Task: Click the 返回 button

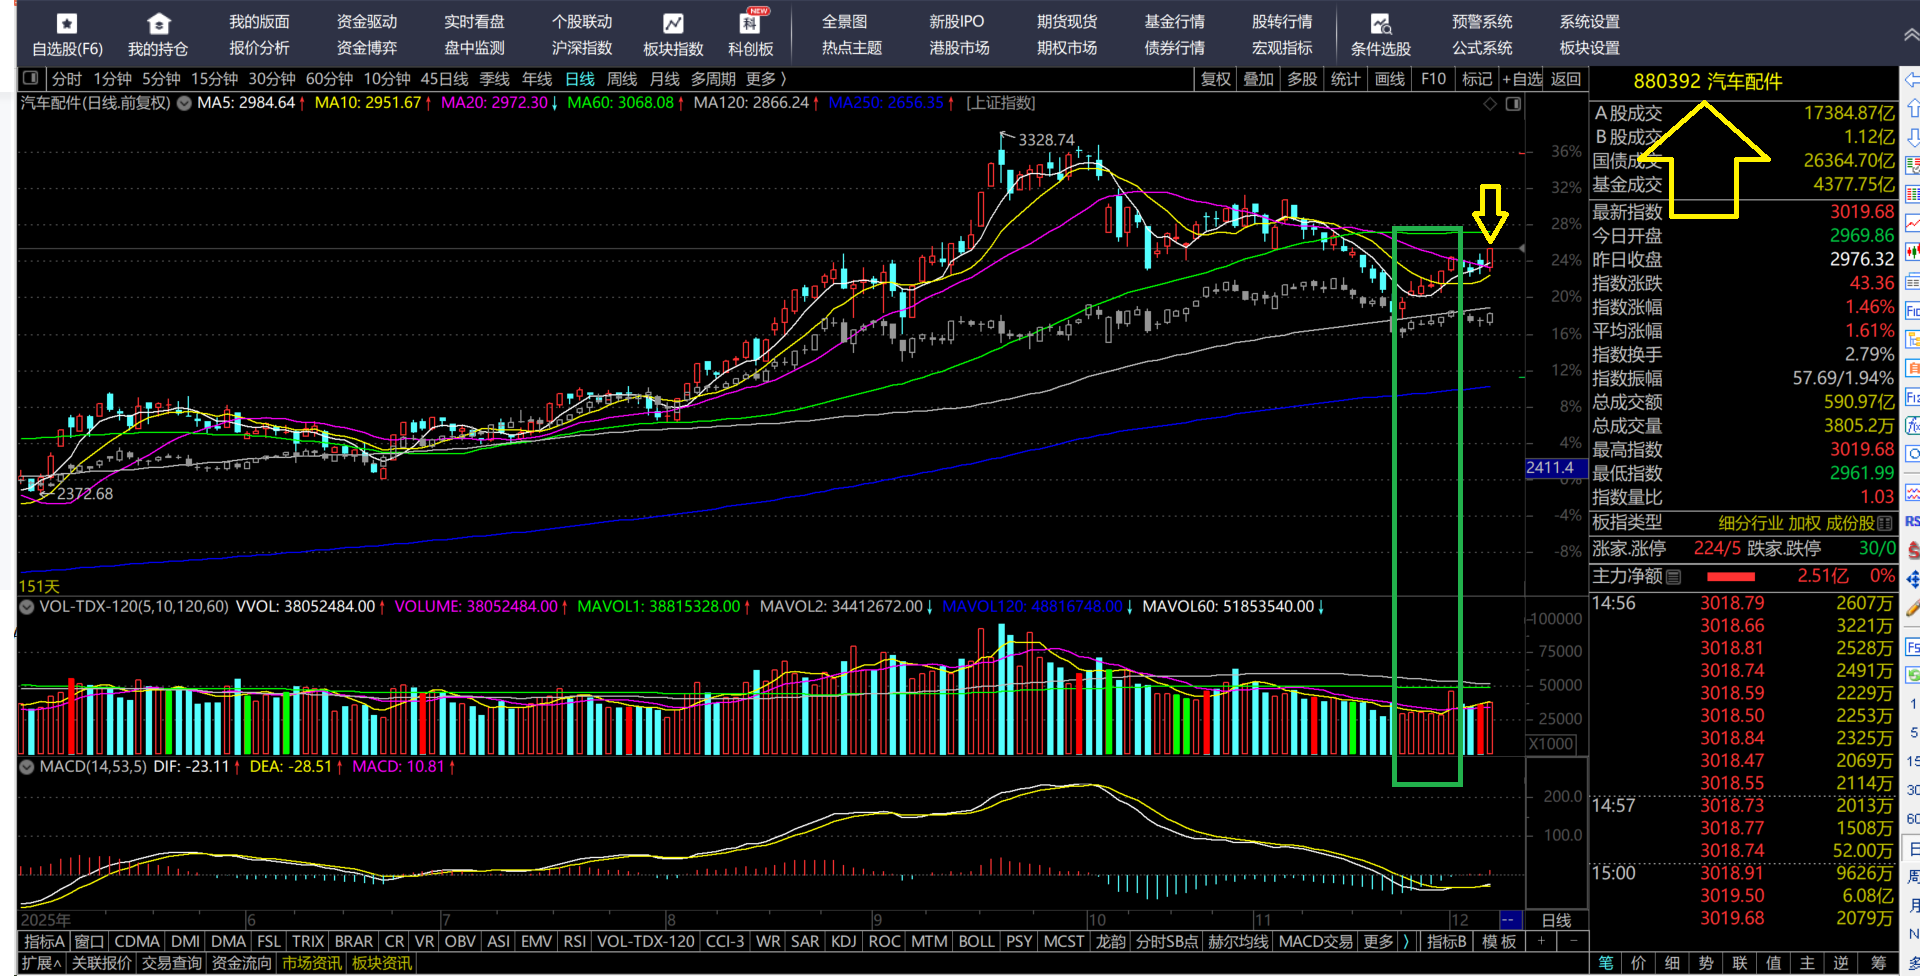Action: pyautogui.click(x=1566, y=79)
